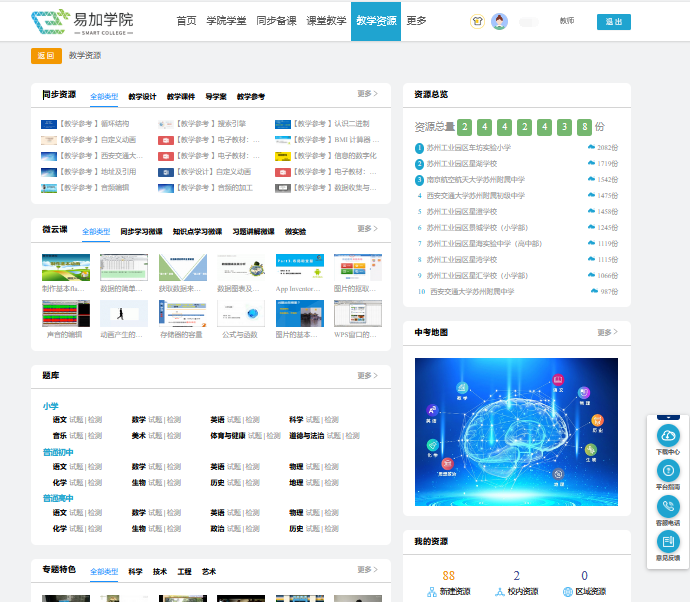690x602 pixels.
Task: Open 道德与法治 subject link
Action: coord(306,436)
